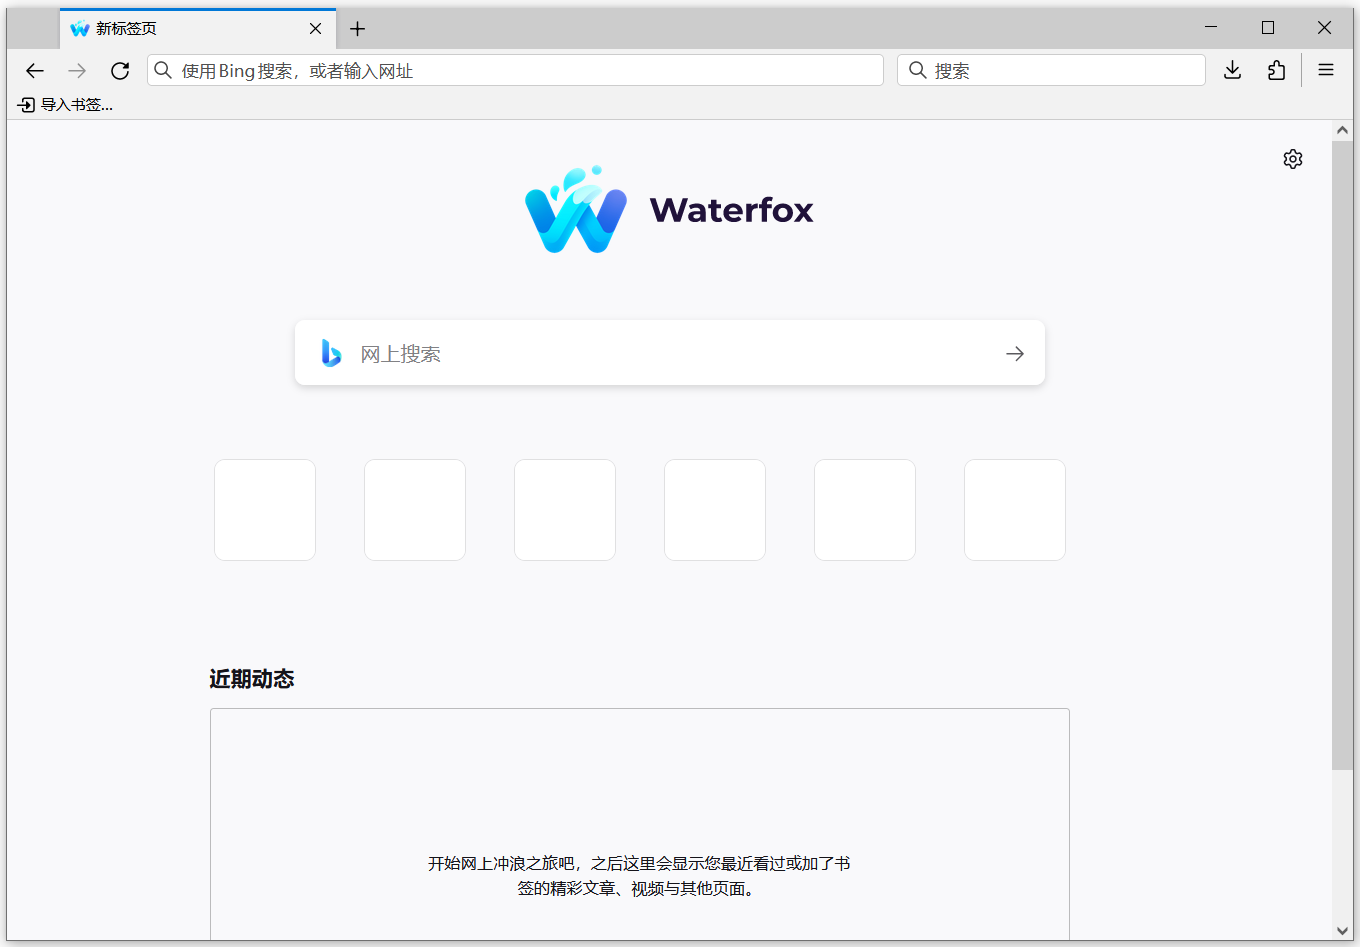Click the Waterfox wordmark text

click(732, 210)
